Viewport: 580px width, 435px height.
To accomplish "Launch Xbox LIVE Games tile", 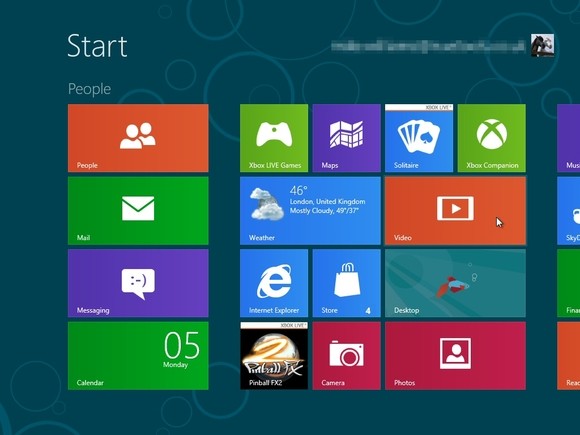I will (x=274, y=138).
